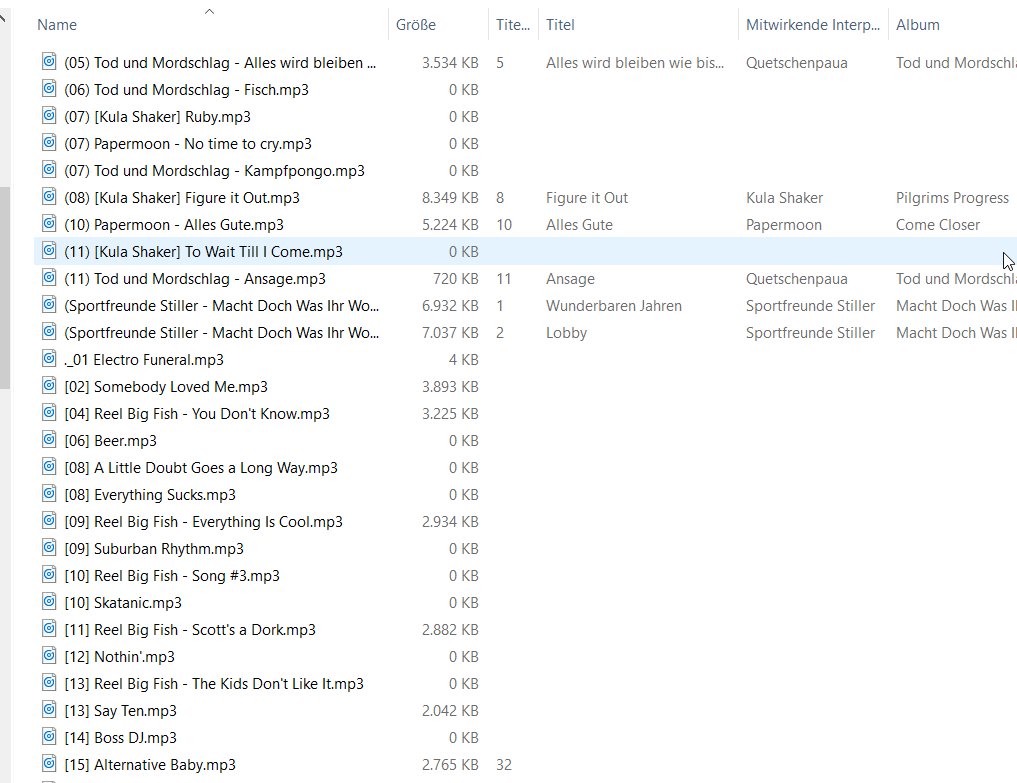Click the icon of Reel Big Fish - Song #3.mp3
This screenshot has height=783, width=1017.
49,575
